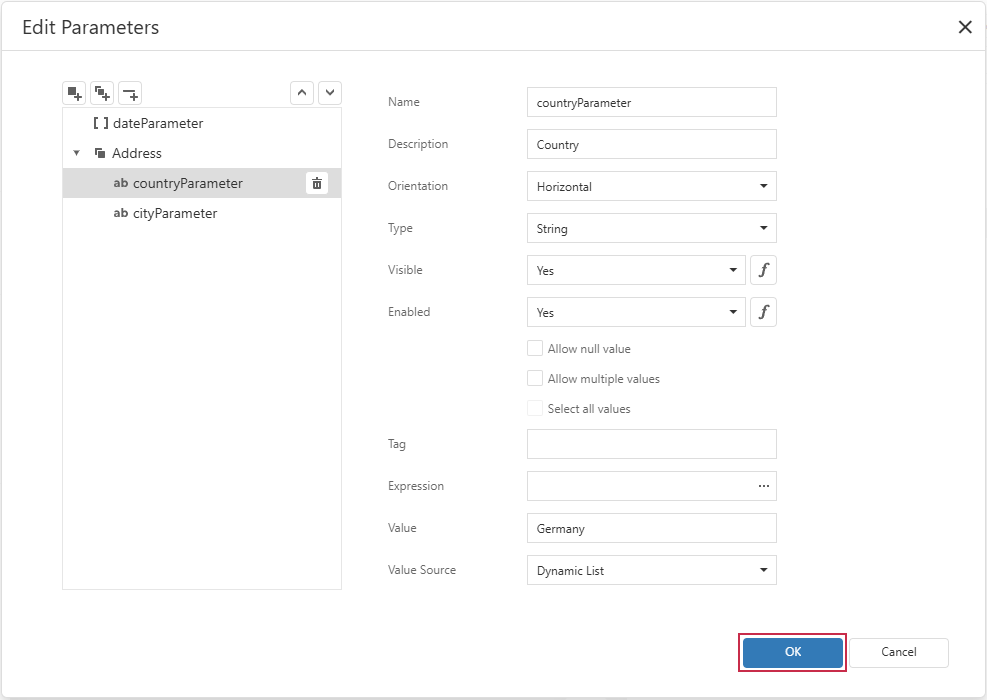Screen dimensions: 987x700
Task: Open the Expression ellipsis button
Action: (x=764, y=486)
